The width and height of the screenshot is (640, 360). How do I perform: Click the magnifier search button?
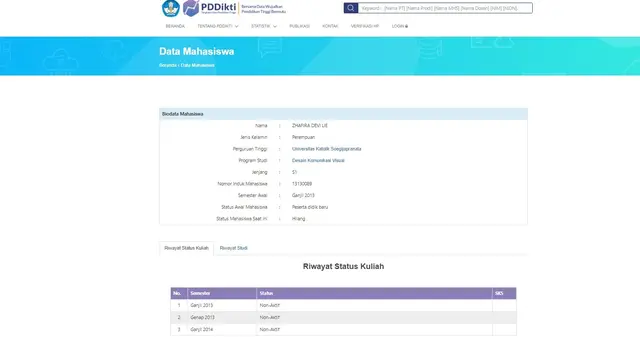[x=351, y=8]
